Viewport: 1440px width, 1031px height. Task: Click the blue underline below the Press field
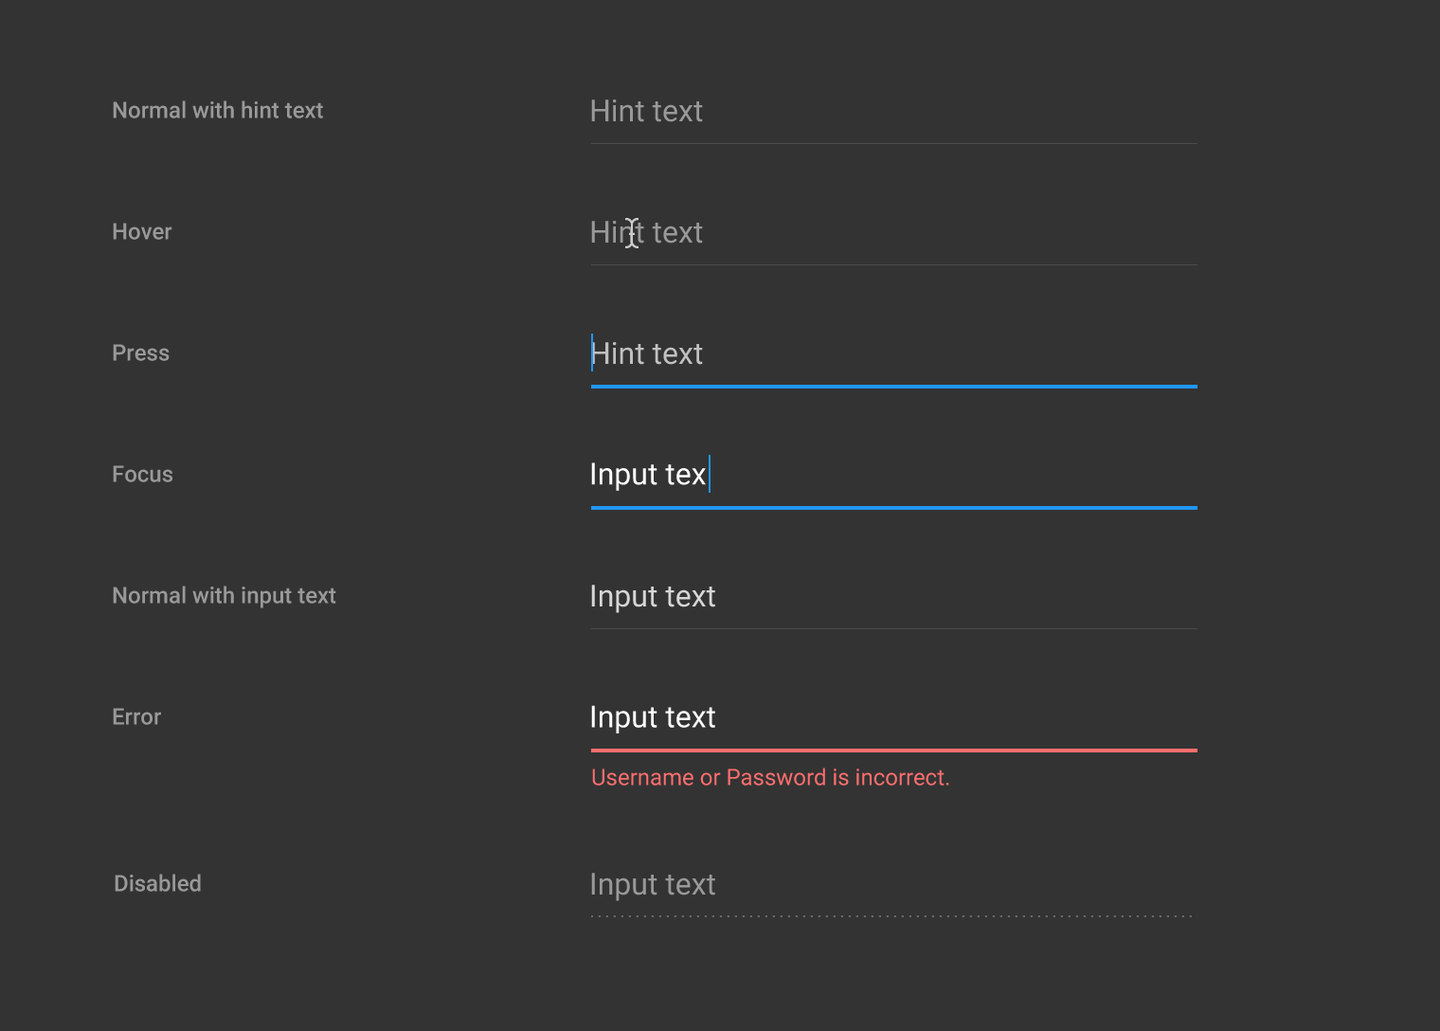893,387
